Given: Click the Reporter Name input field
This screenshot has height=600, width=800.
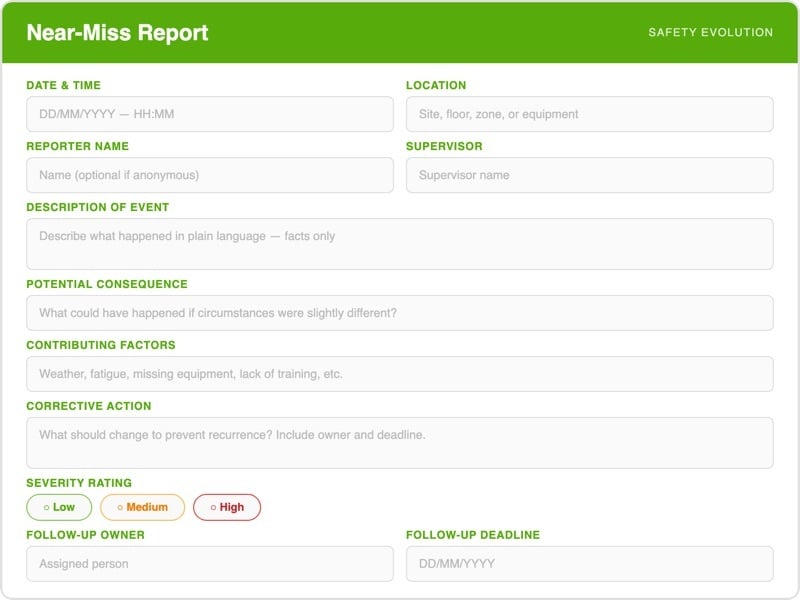Looking at the screenshot, I should pos(210,175).
